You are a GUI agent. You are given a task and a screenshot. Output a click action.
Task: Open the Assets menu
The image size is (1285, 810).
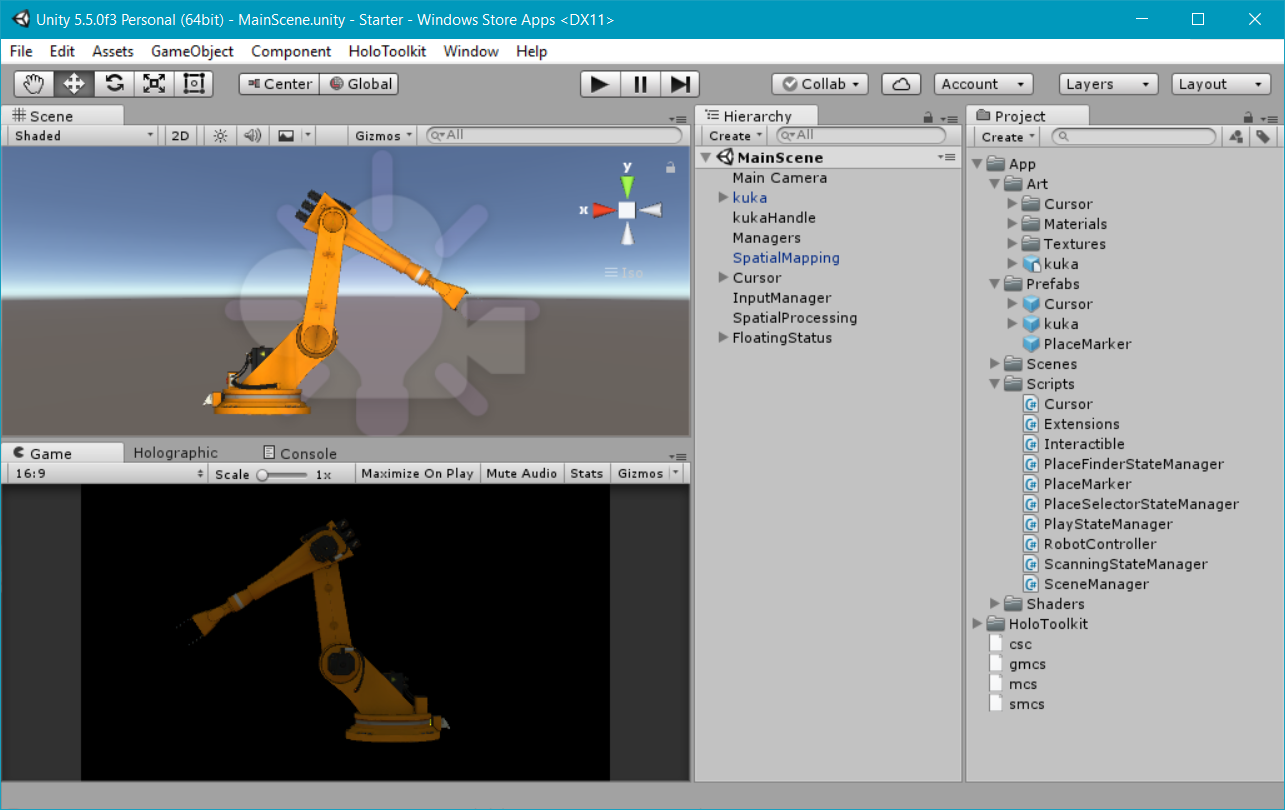[113, 51]
